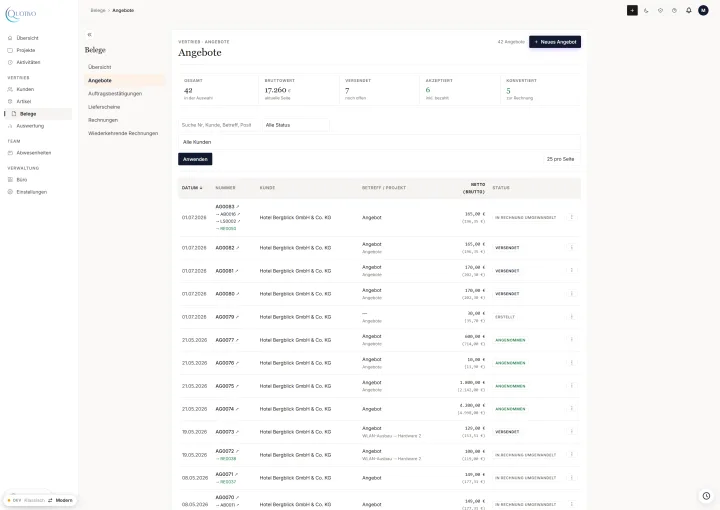Open the user avatar menu
Viewport: 720px width, 510px height.
[x=703, y=11]
